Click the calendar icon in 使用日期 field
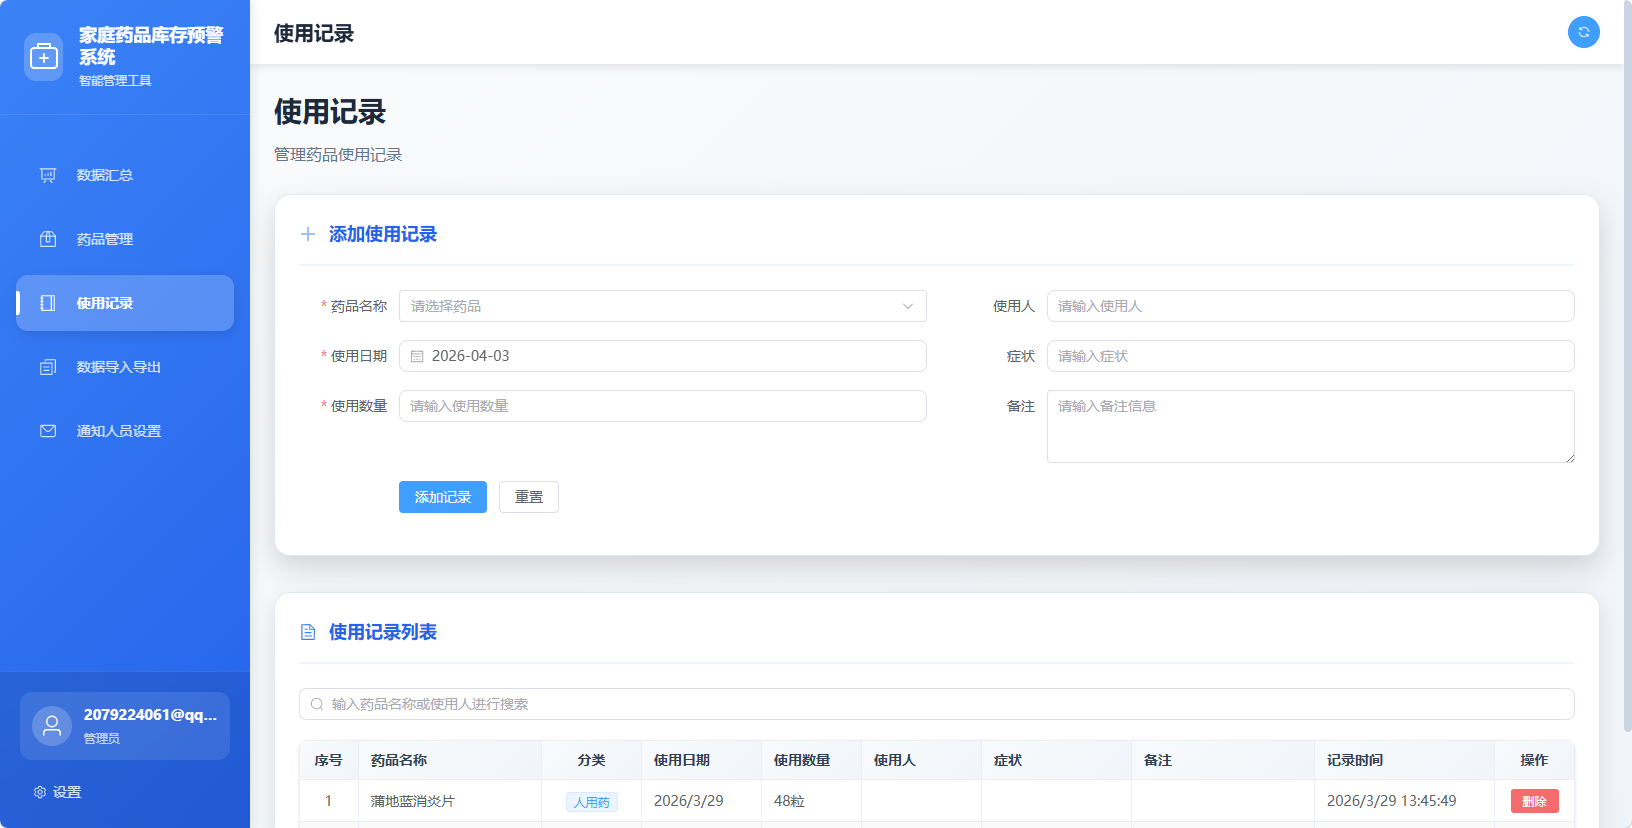1632x828 pixels. tap(417, 356)
